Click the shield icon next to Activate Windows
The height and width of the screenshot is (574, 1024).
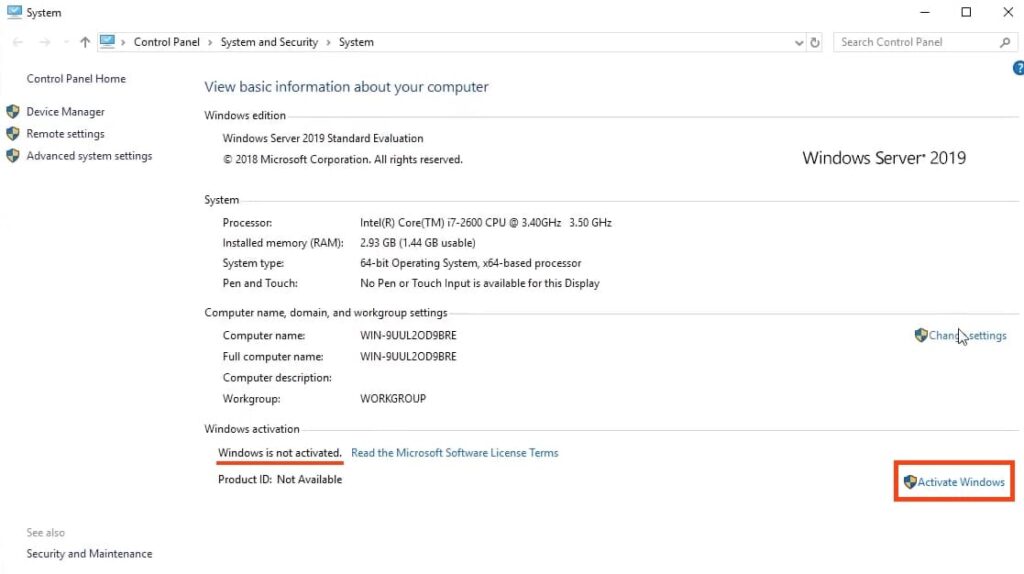pos(909,482)
